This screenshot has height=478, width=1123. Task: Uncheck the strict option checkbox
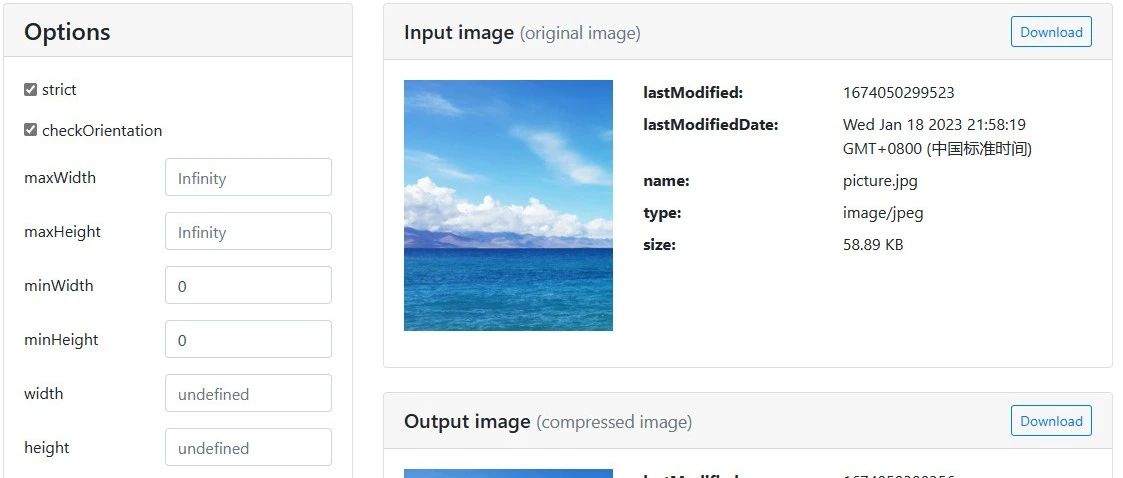tap(30, 90)
